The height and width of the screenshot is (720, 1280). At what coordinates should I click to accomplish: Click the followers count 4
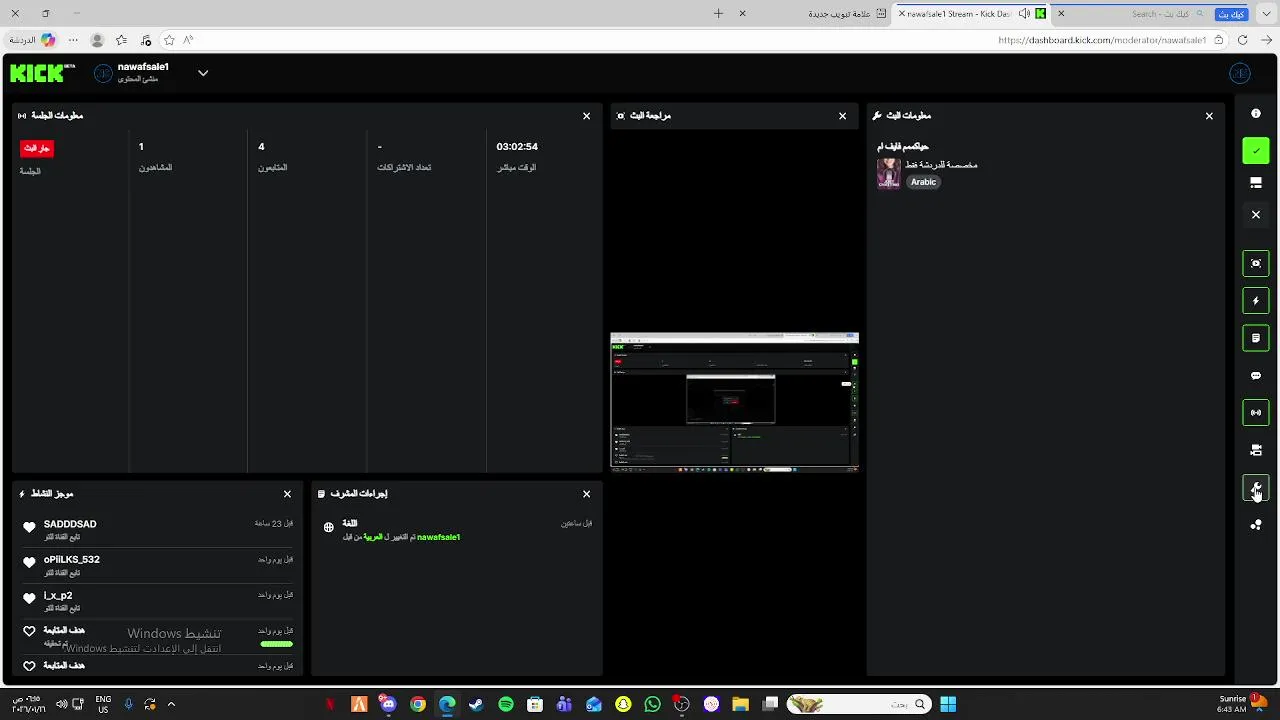tap(261, 147)
